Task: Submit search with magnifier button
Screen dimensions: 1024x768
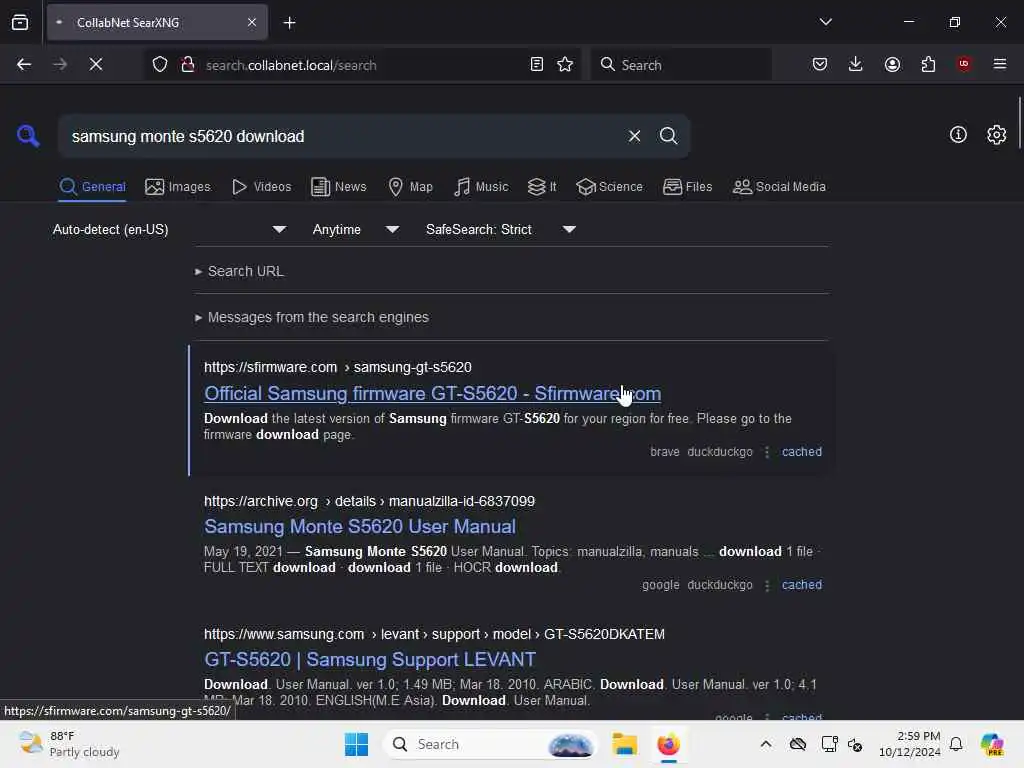Action: (x=668, y=136)
